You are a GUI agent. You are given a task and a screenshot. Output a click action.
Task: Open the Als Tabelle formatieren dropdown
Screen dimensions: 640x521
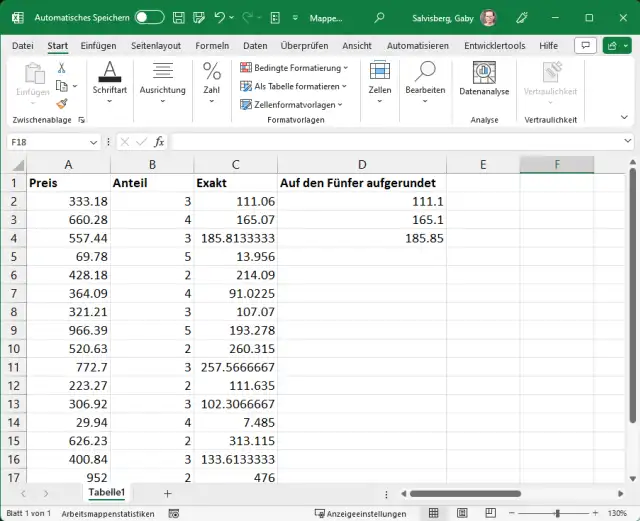tap(294, 86)
